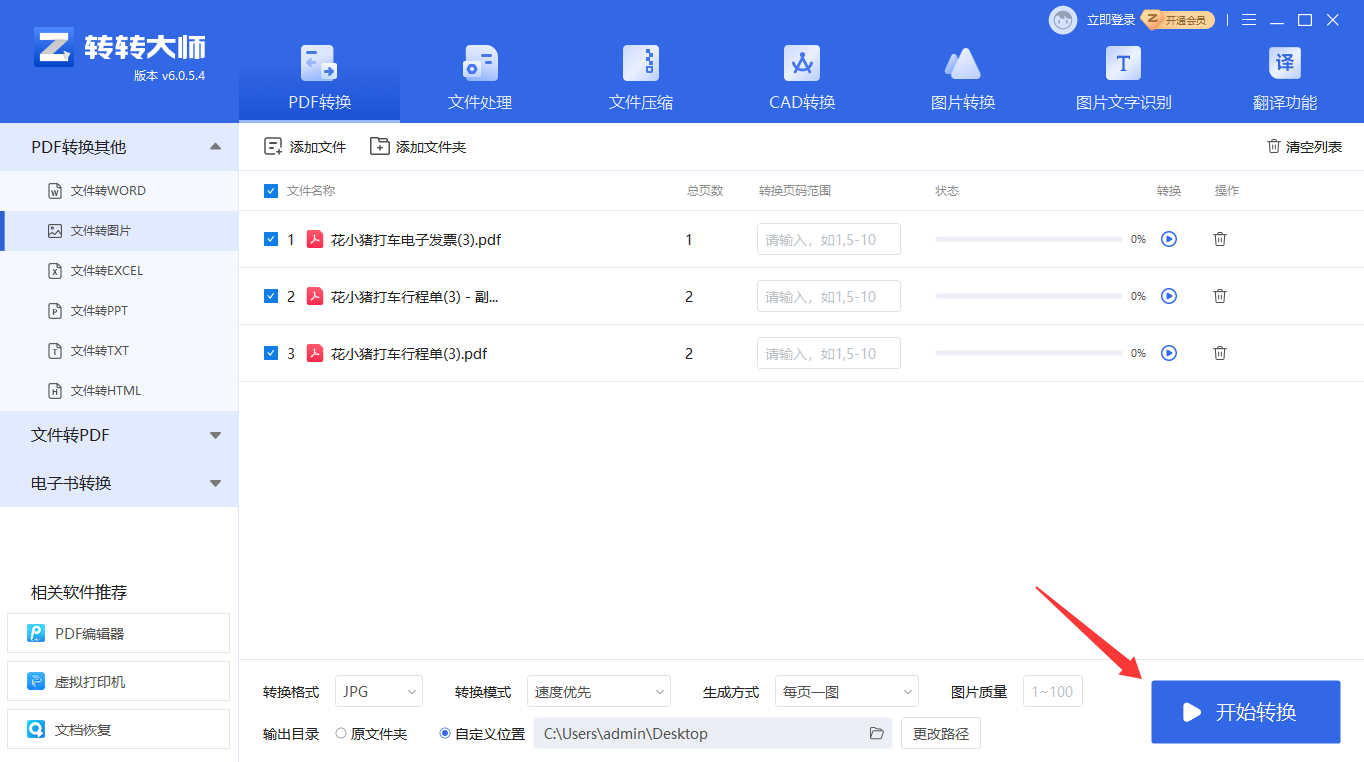Image resolution: width=1364 pixels, height=762 pixels.
Task: Click 更改路径 button
Action: [941, 734]
